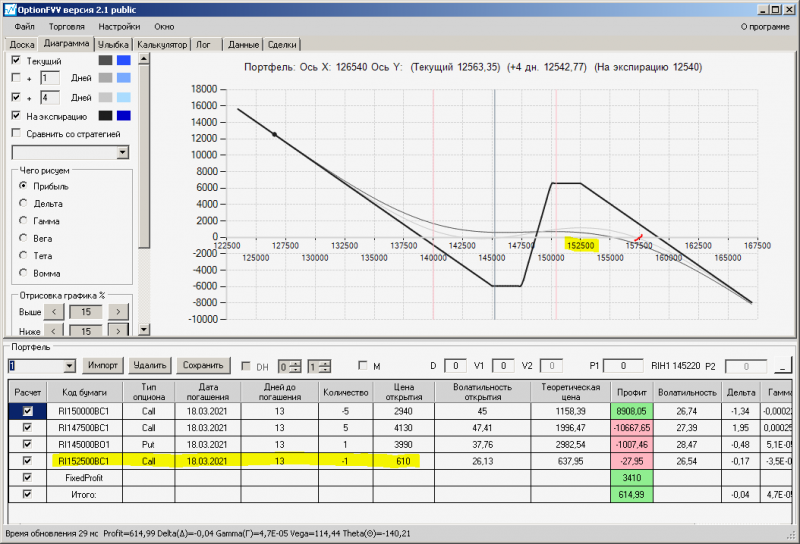Image resolution: width=800 pixels, height=544 pixels.
Task: Increase the Выше percent with right arrow
Action: (x=118, y=311)
